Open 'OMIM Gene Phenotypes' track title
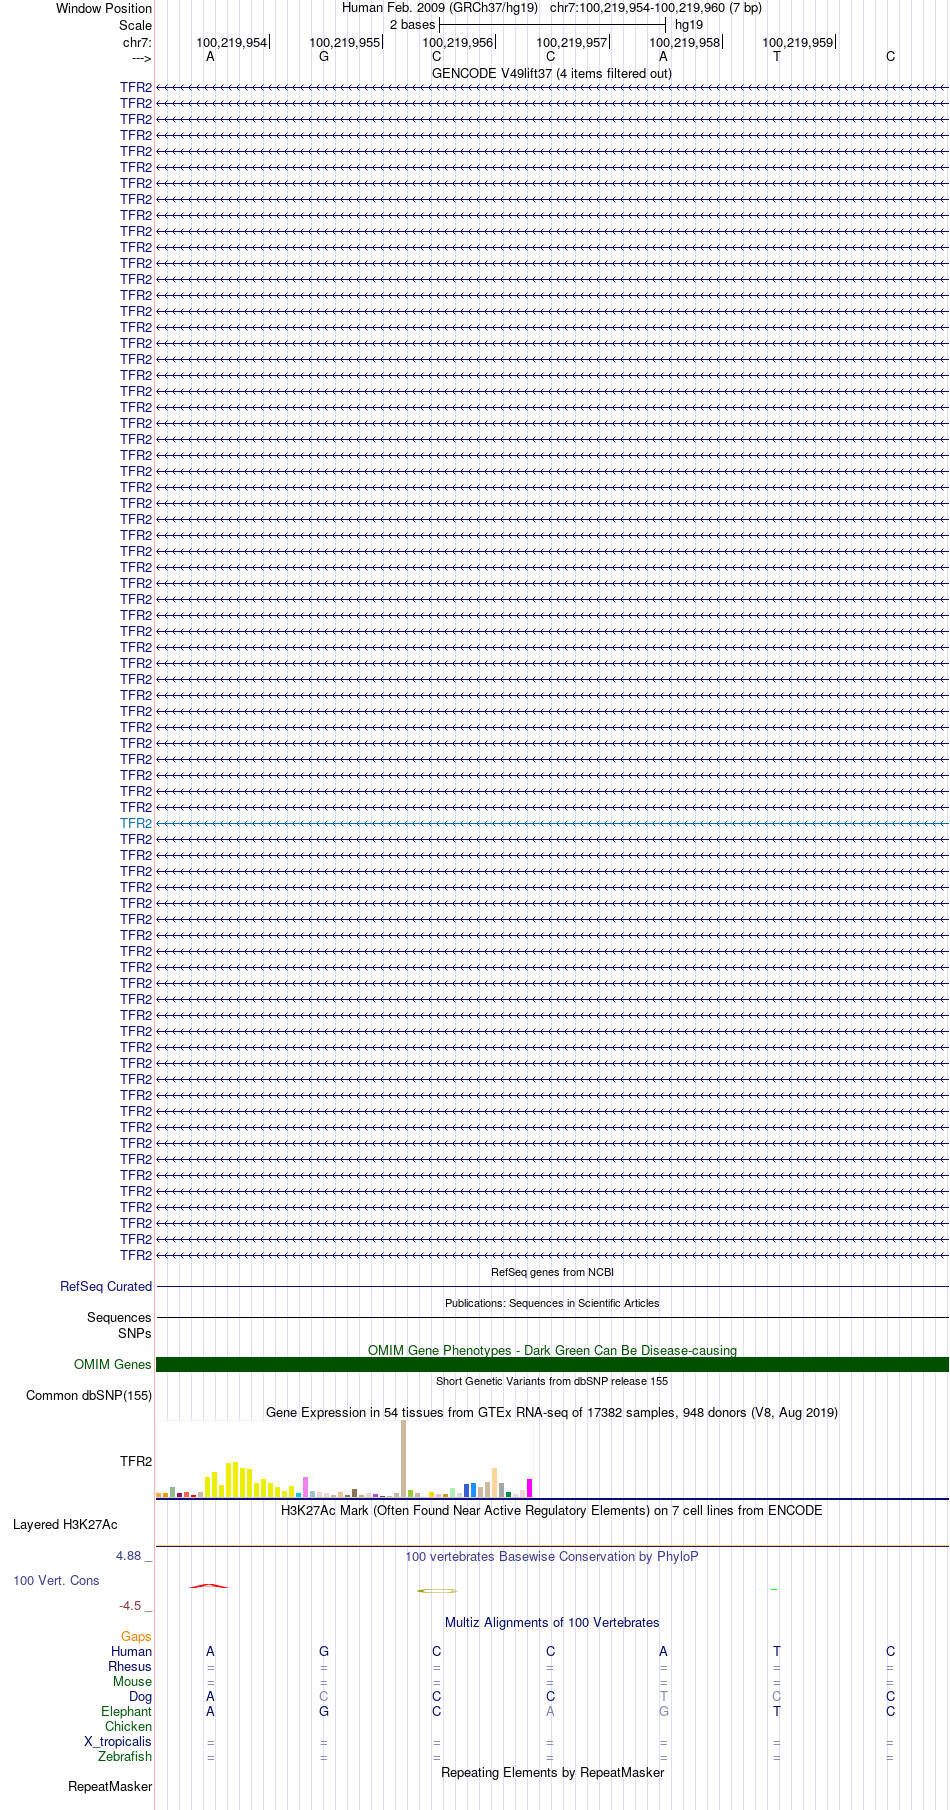The width and height of the screenshot is (950, 1810). point(552,1351)
